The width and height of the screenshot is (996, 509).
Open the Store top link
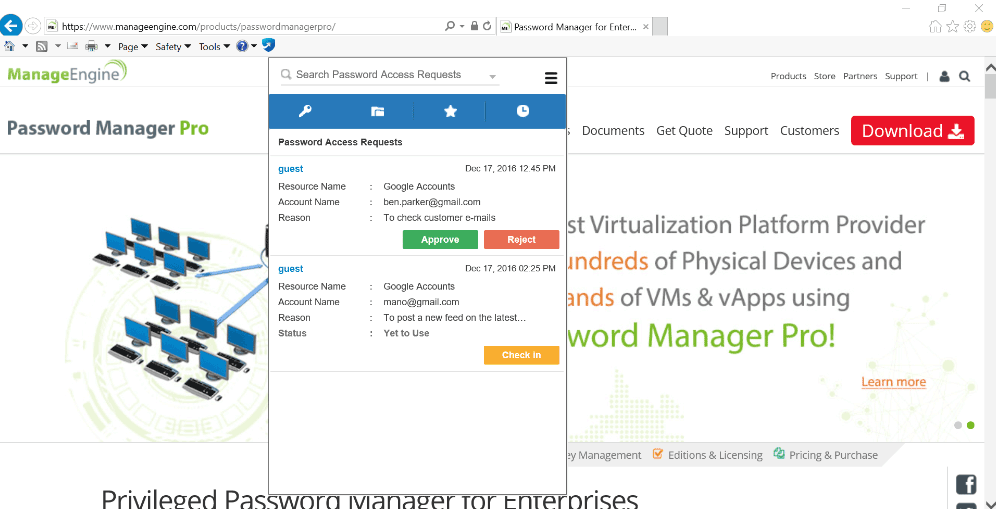pyautogui.click(x=824, y=76)
